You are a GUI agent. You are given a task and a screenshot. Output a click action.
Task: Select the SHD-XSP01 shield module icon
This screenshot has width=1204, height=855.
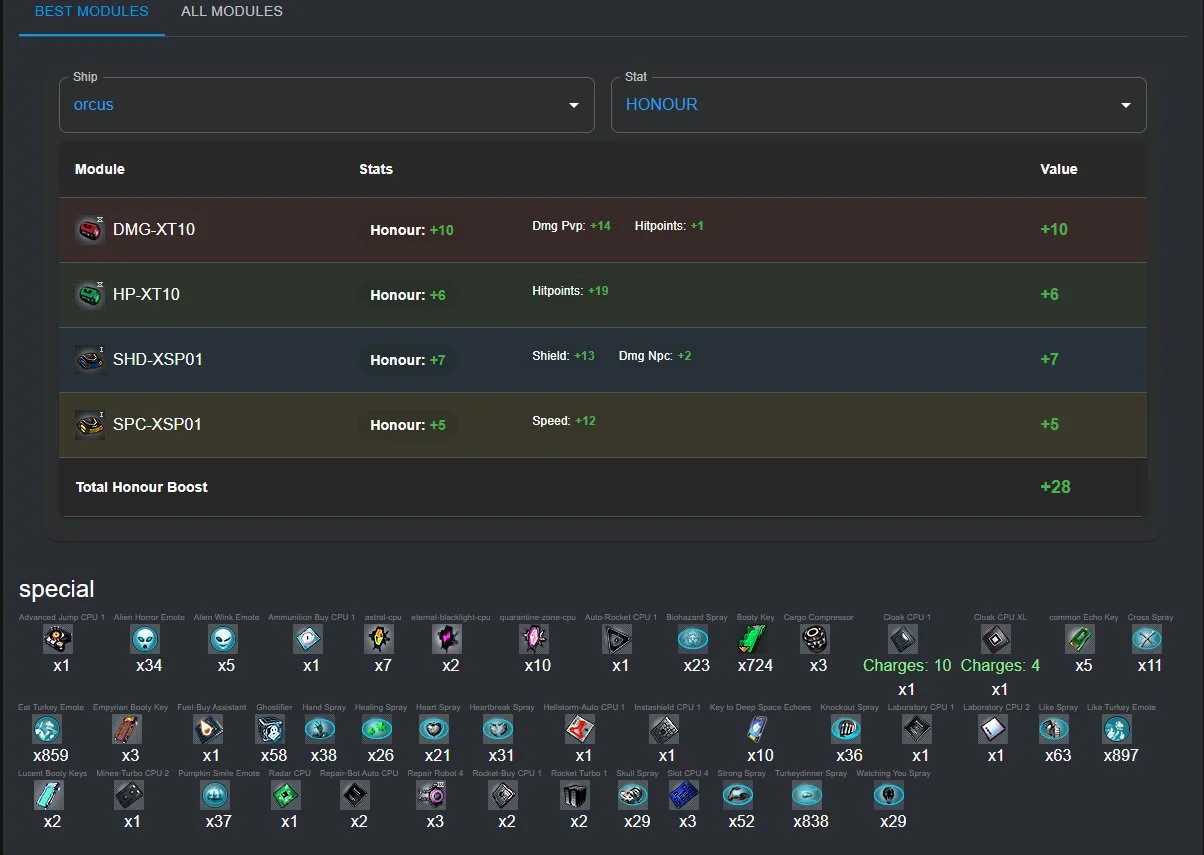point(90,360)
